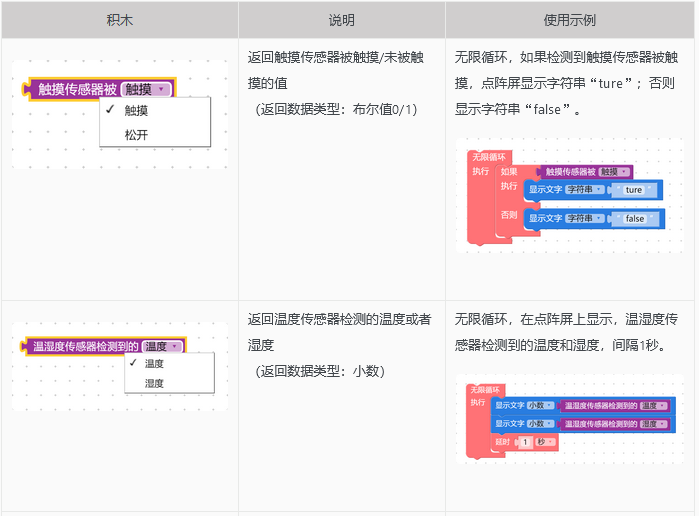Open temperature humidity example block image

click(570, 419)
